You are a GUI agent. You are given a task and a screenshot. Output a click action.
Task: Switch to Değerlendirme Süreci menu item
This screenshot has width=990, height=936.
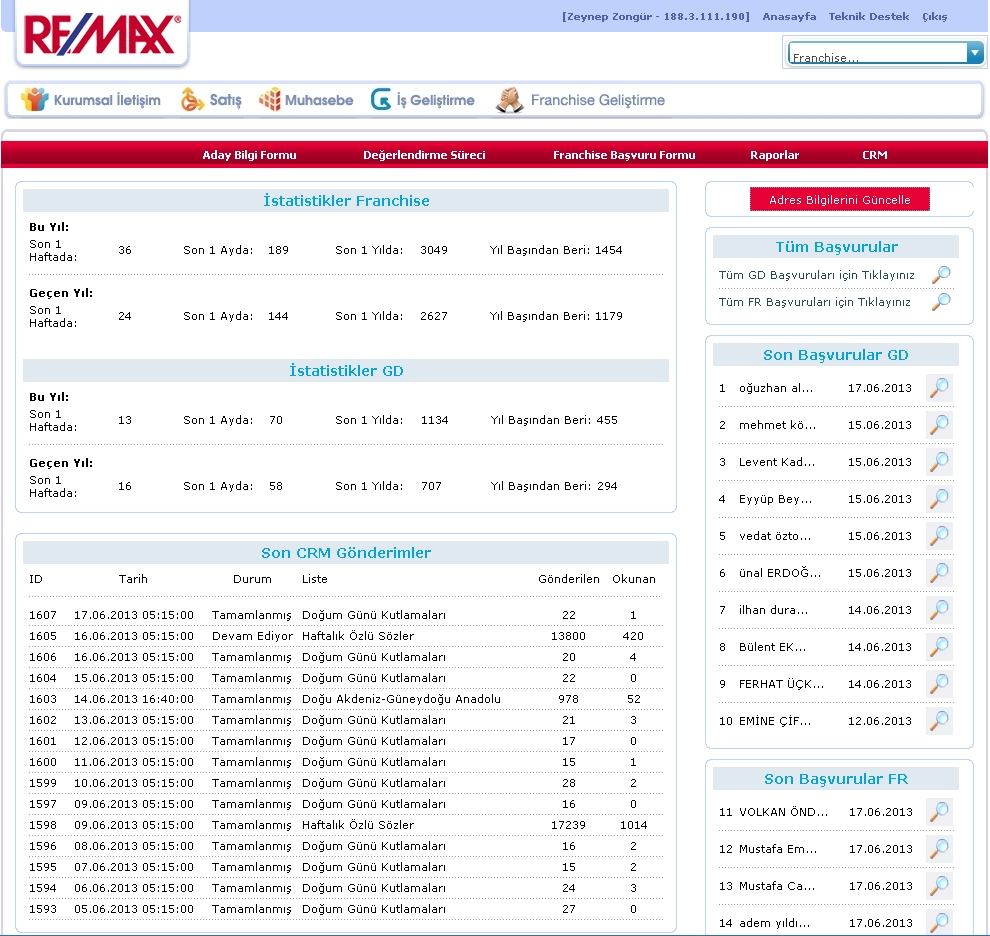[x=424, y=155]
